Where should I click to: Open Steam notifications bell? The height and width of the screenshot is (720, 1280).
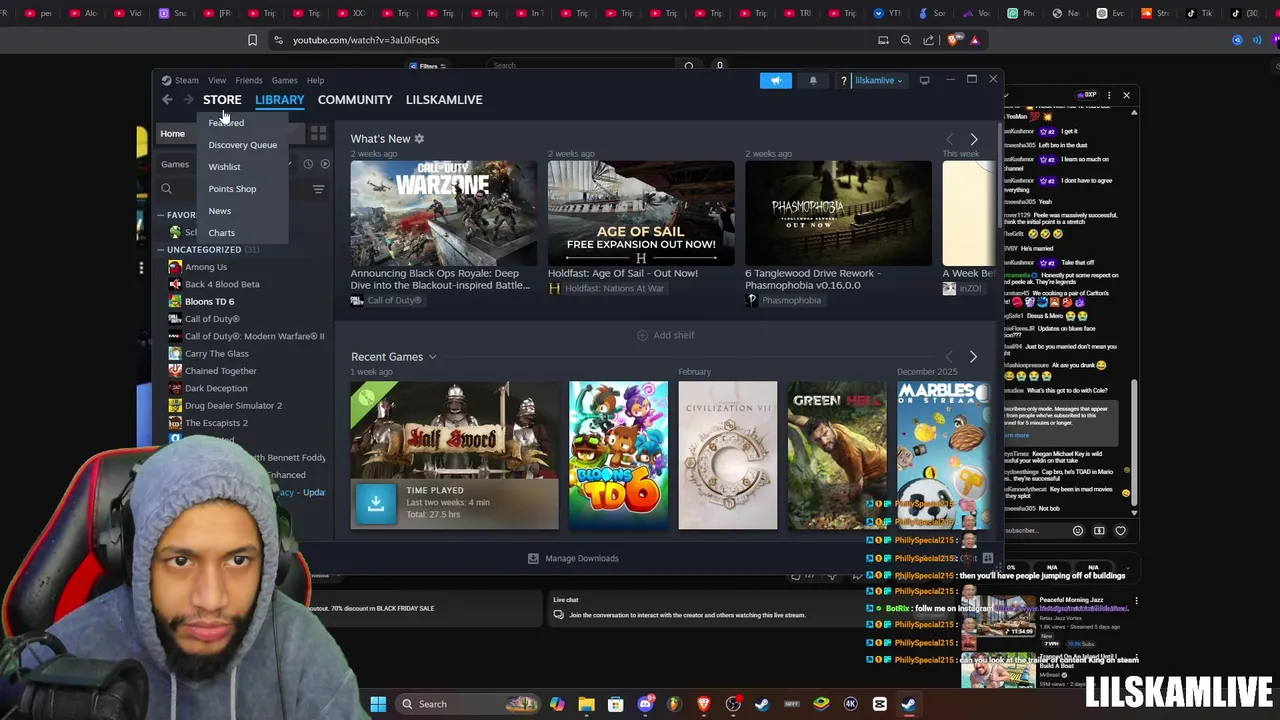(x=813, y=80)
